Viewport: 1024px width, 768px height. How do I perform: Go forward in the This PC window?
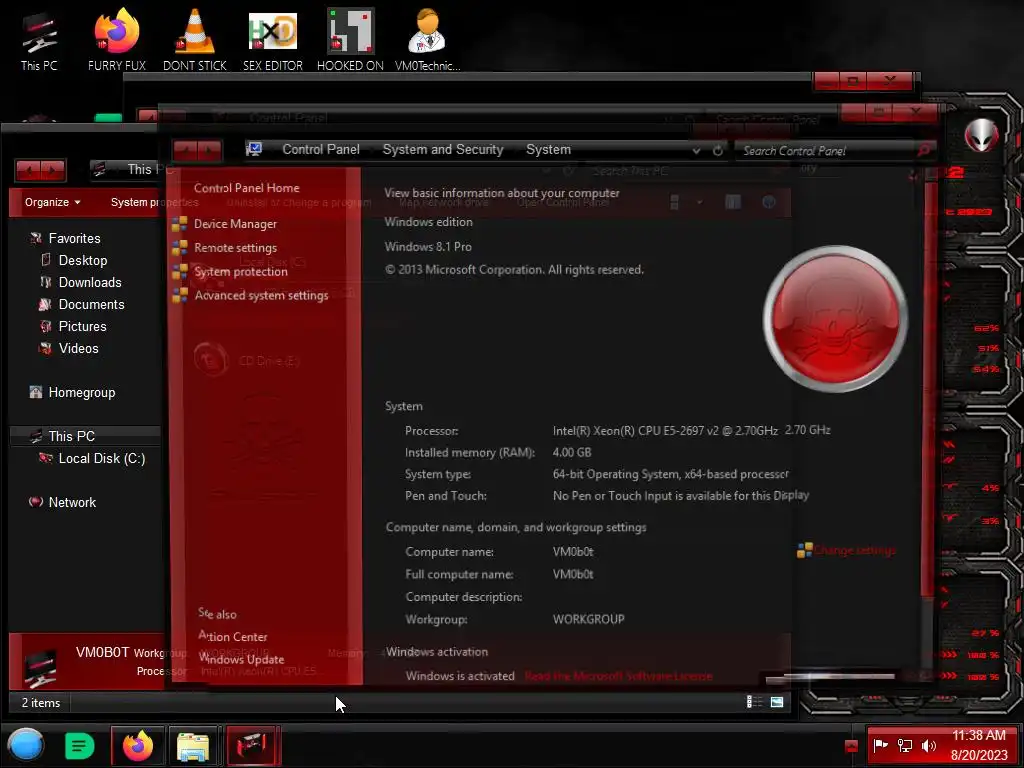pyautogui.click(x=54, y=170)
